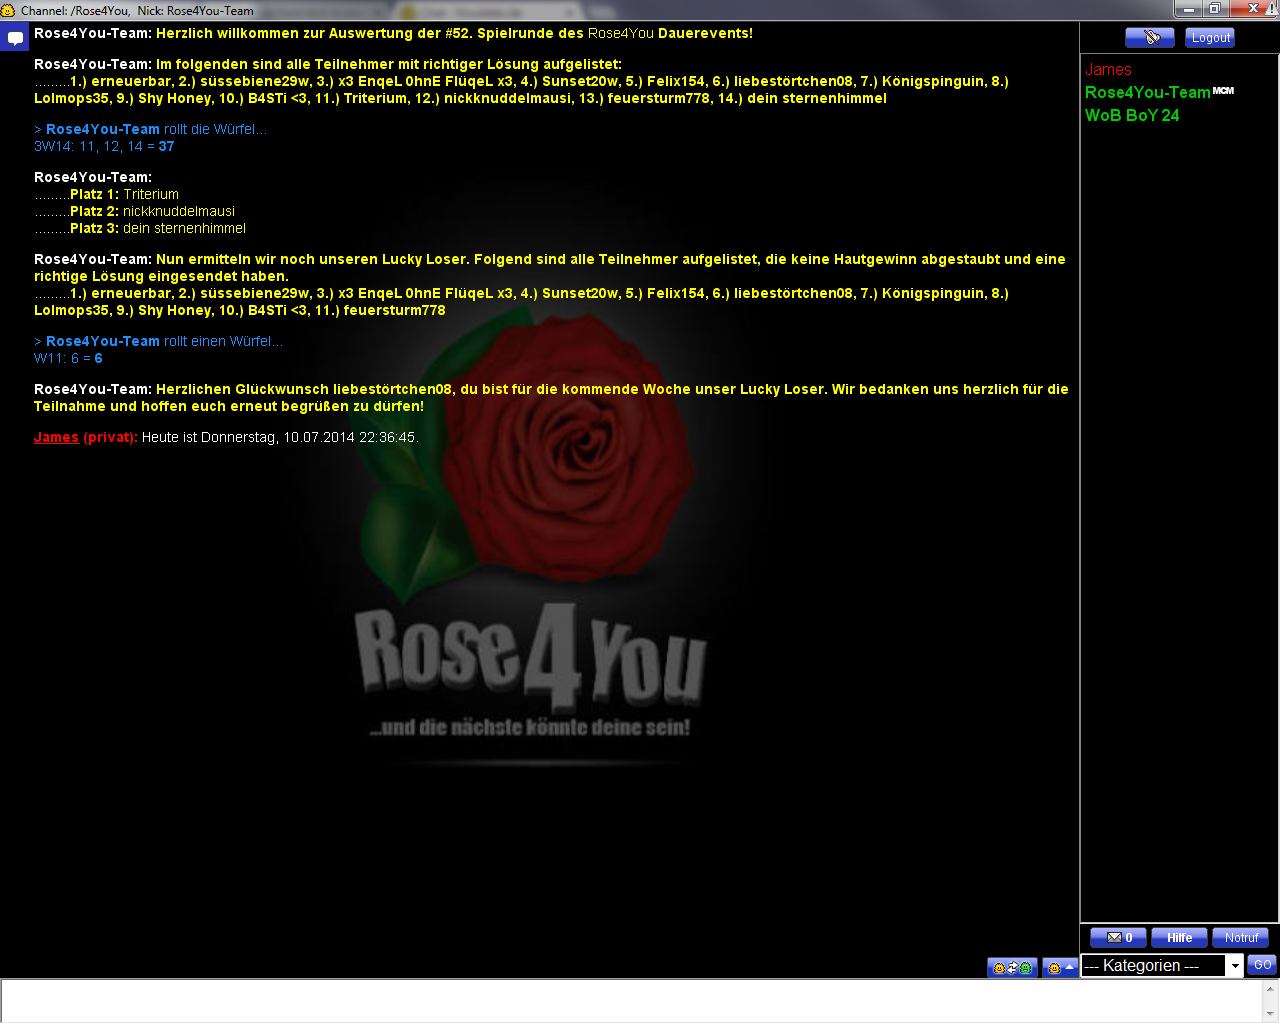Expand the smiley picker arrow button
The width and height of the screenshot is (1280, 1024).
(x=1060, y=968)
